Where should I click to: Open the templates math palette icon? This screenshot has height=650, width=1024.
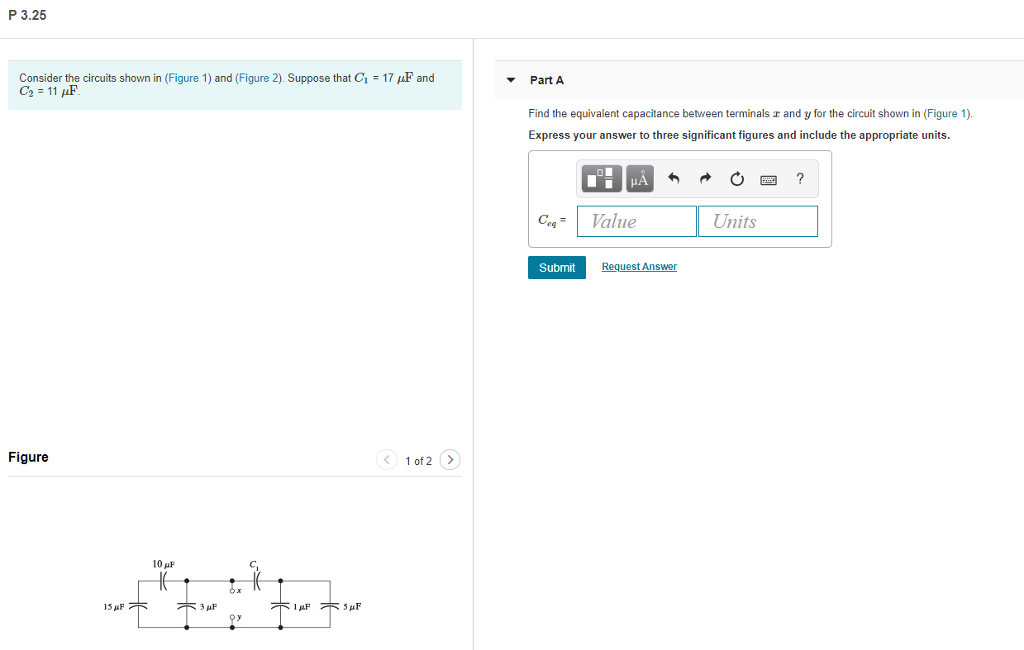601,178
